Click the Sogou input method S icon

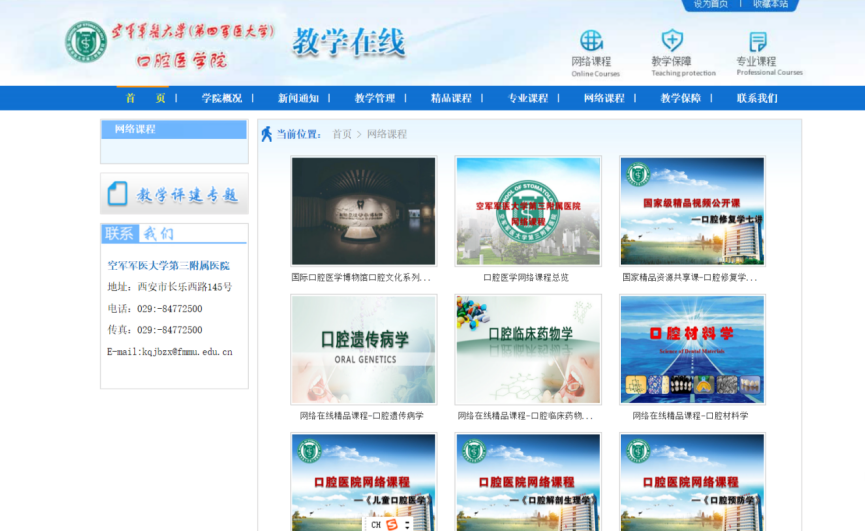(392, 524)
